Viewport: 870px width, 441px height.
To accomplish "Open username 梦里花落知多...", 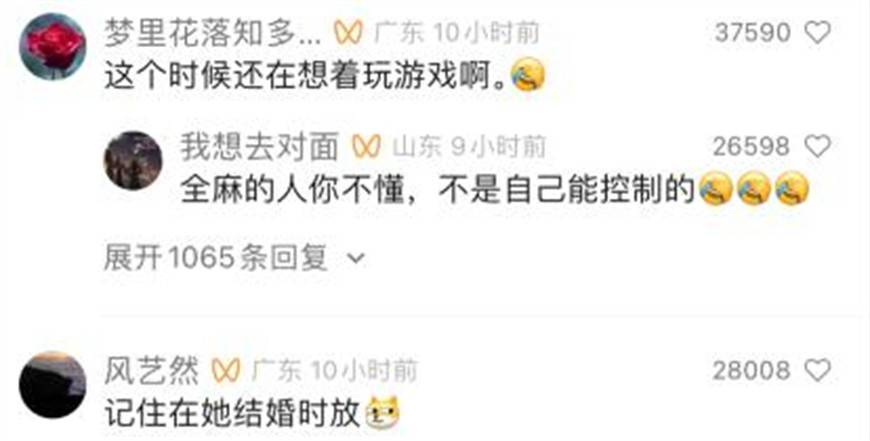I will pyautogui.click(x=213, y=33).
